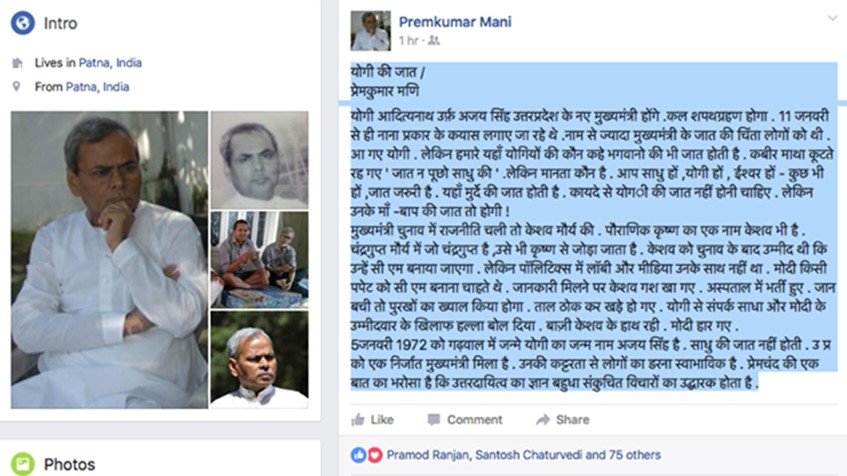Open Pramod Ranjan's profile link
The width and height of the screenshot is (847, 476).
click(427, 455)
